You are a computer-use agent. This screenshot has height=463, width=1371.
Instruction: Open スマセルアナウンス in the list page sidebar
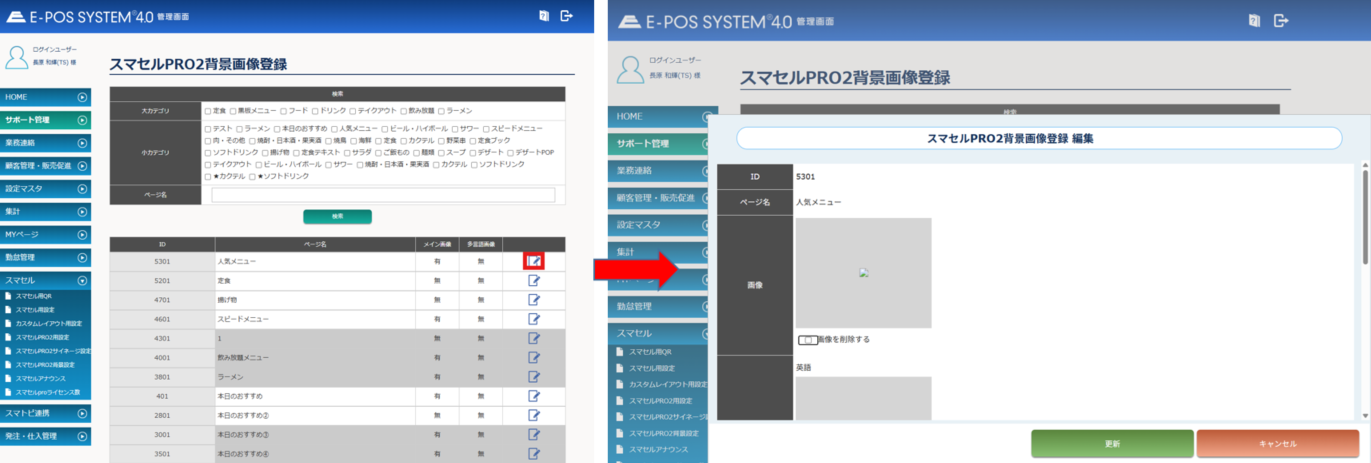pos(40,378)
